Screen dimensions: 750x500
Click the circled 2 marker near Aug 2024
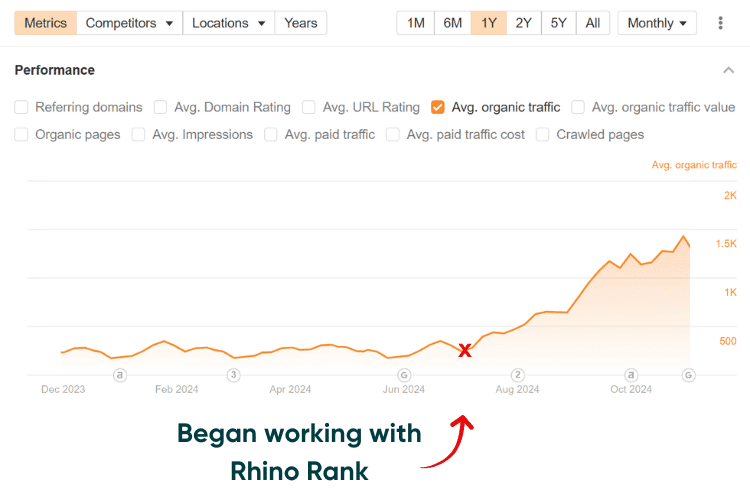click(x=517, y=376)
